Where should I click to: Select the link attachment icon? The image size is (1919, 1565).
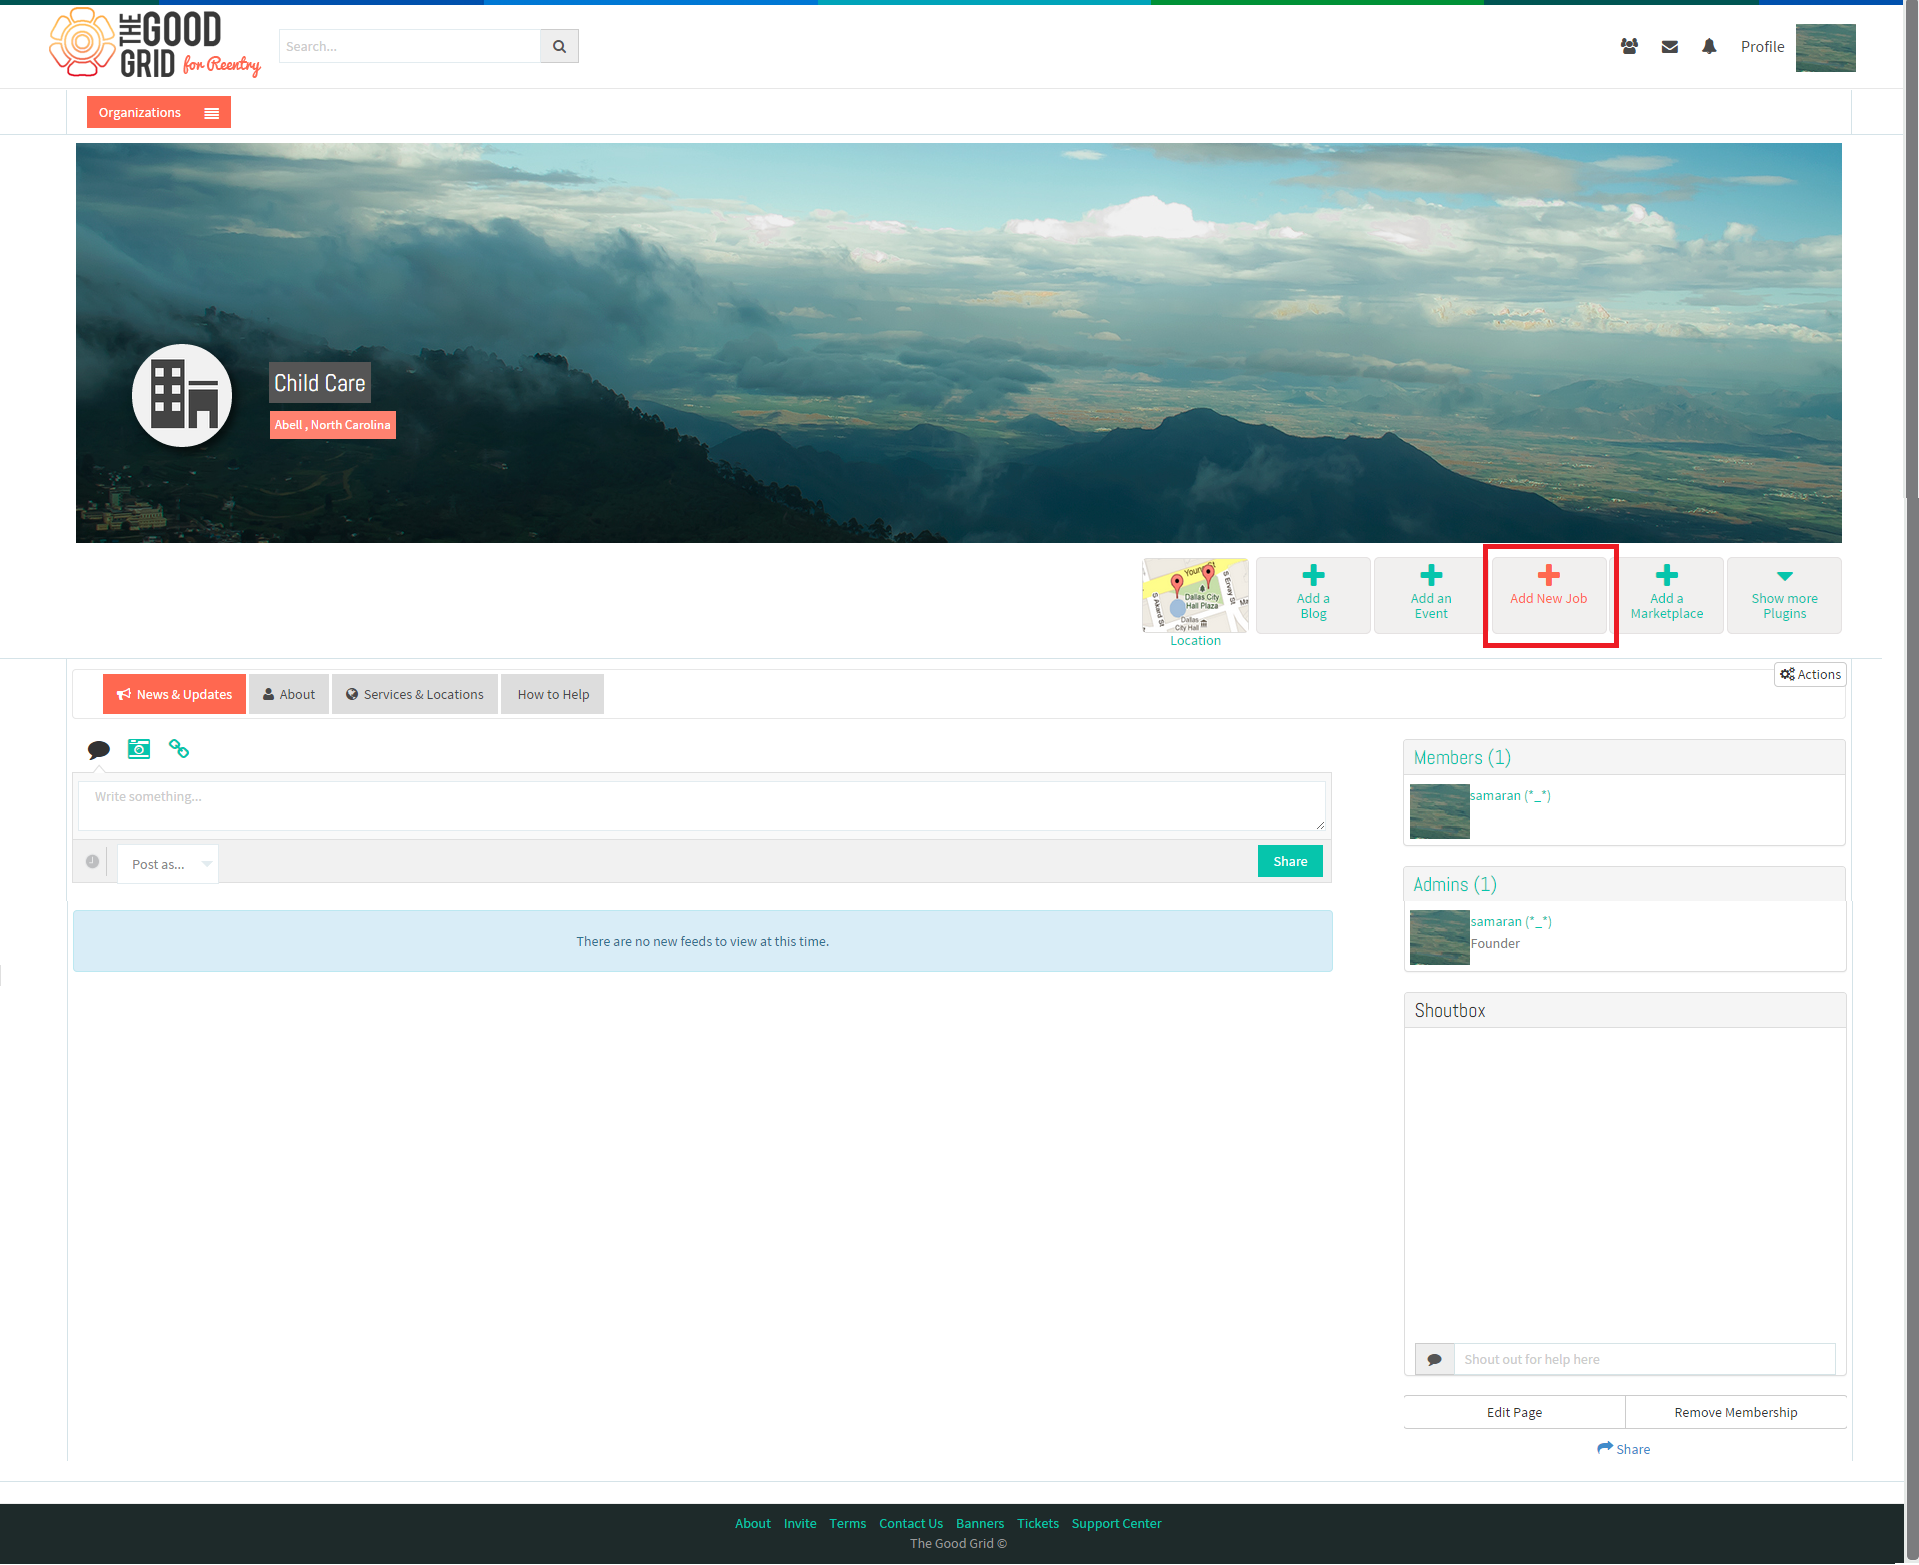pyautogui.click(x=179, y=748)
